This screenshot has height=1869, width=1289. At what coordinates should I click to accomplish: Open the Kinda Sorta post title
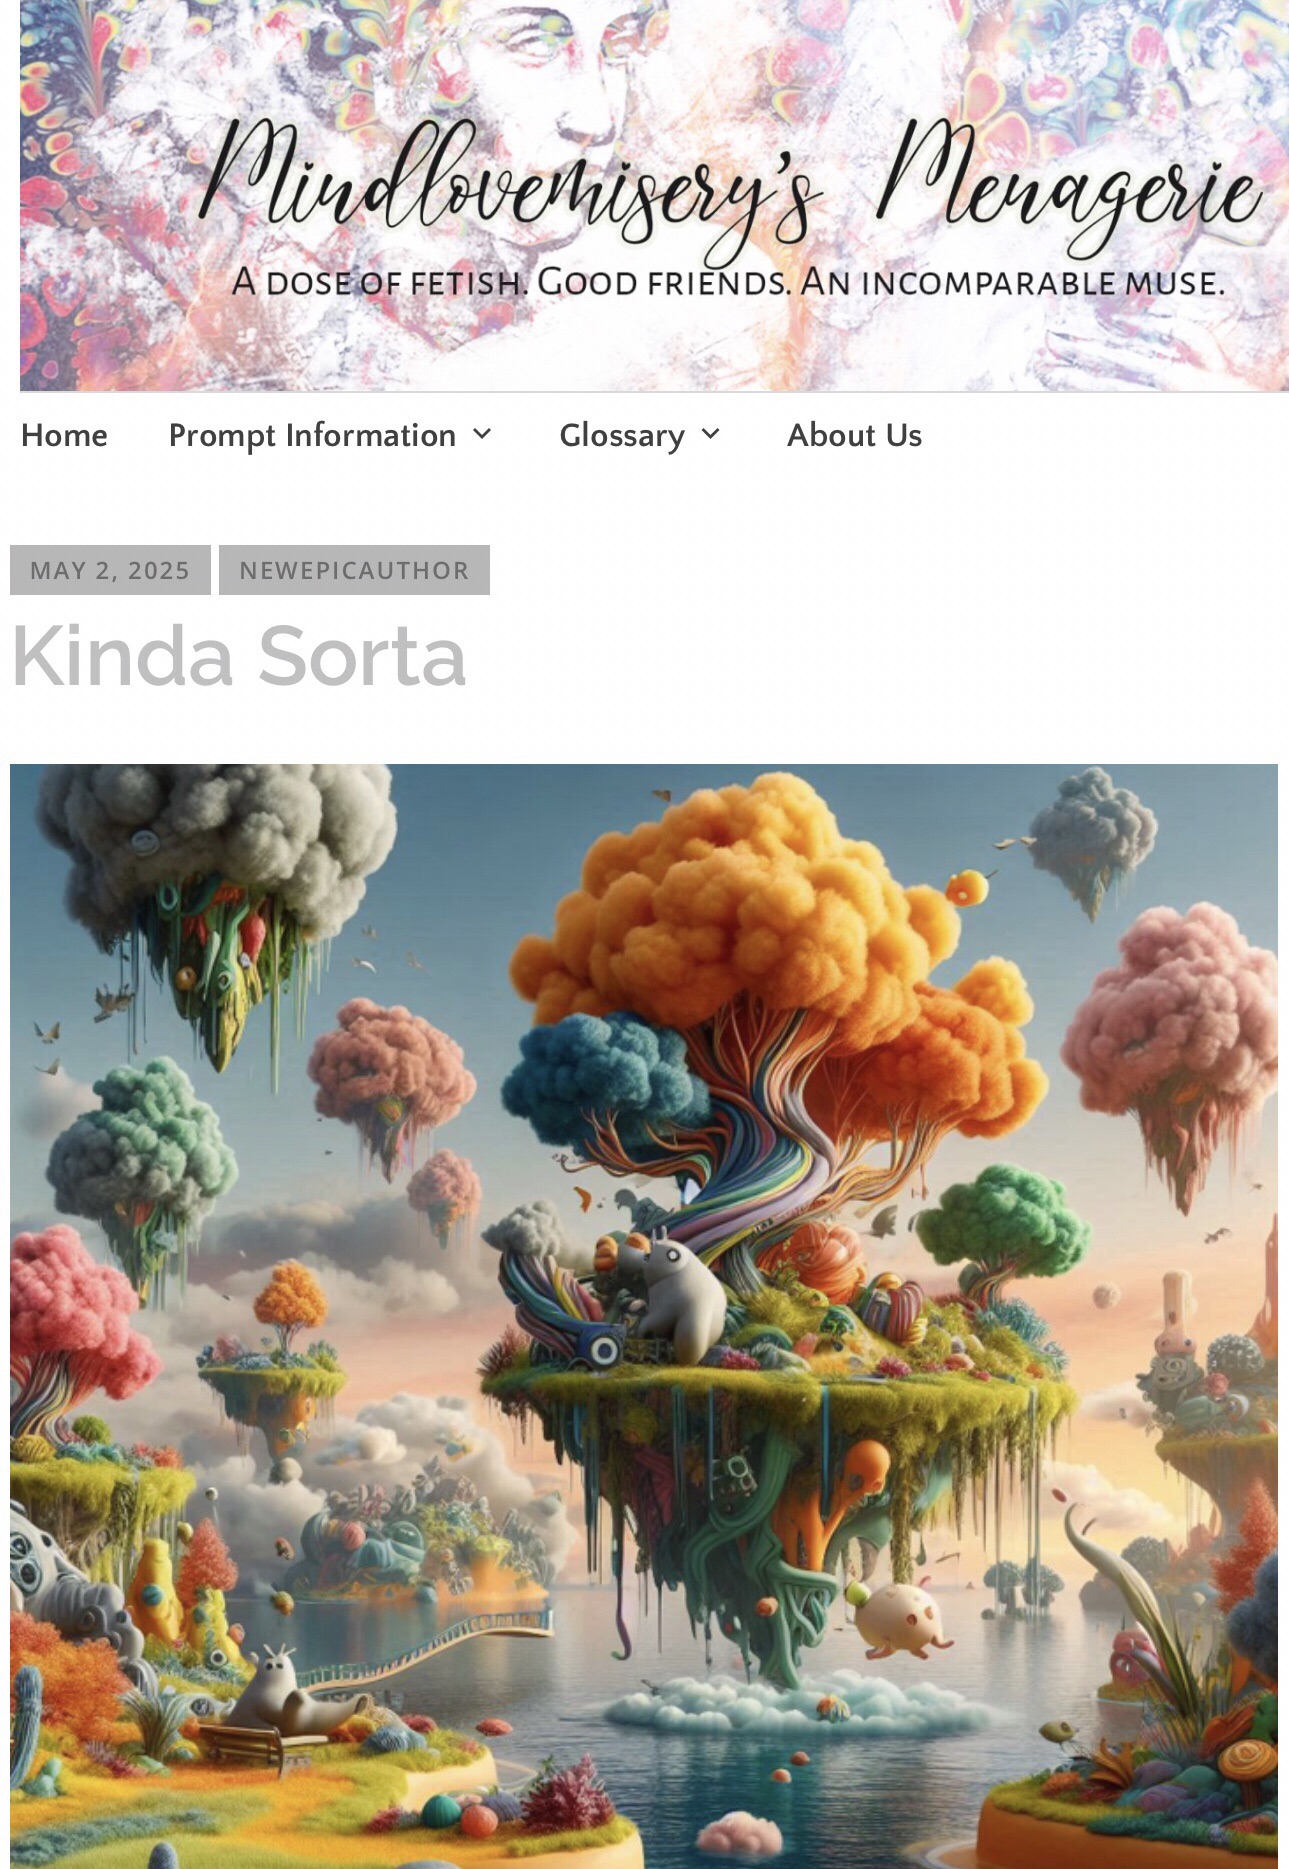[238, 656]
